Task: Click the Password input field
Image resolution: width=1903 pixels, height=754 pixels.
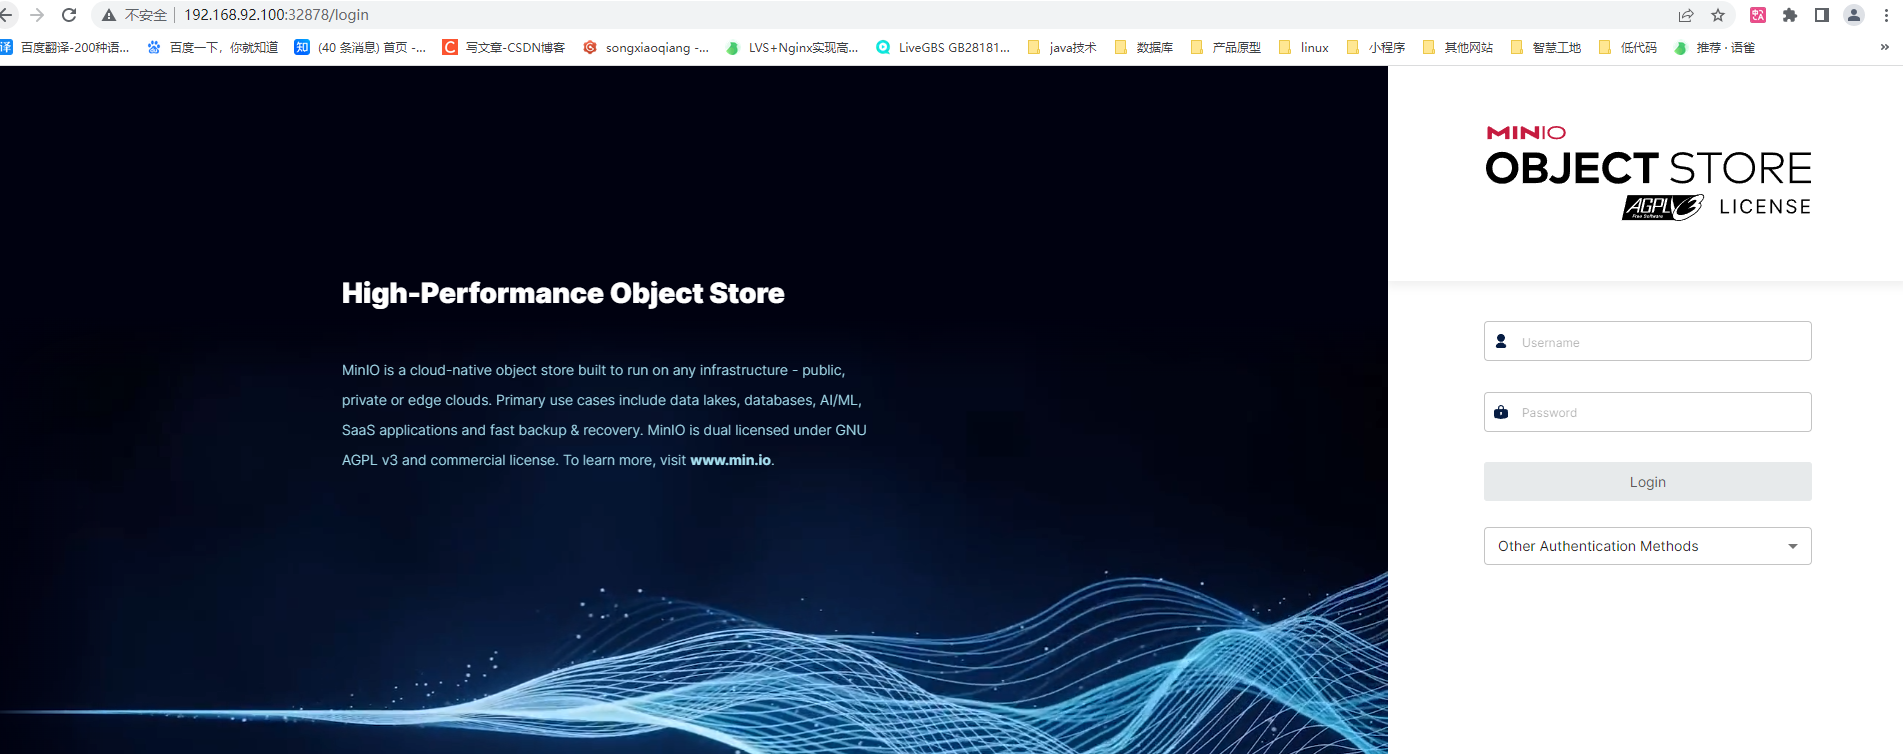Action: (x=1647, y=412)
